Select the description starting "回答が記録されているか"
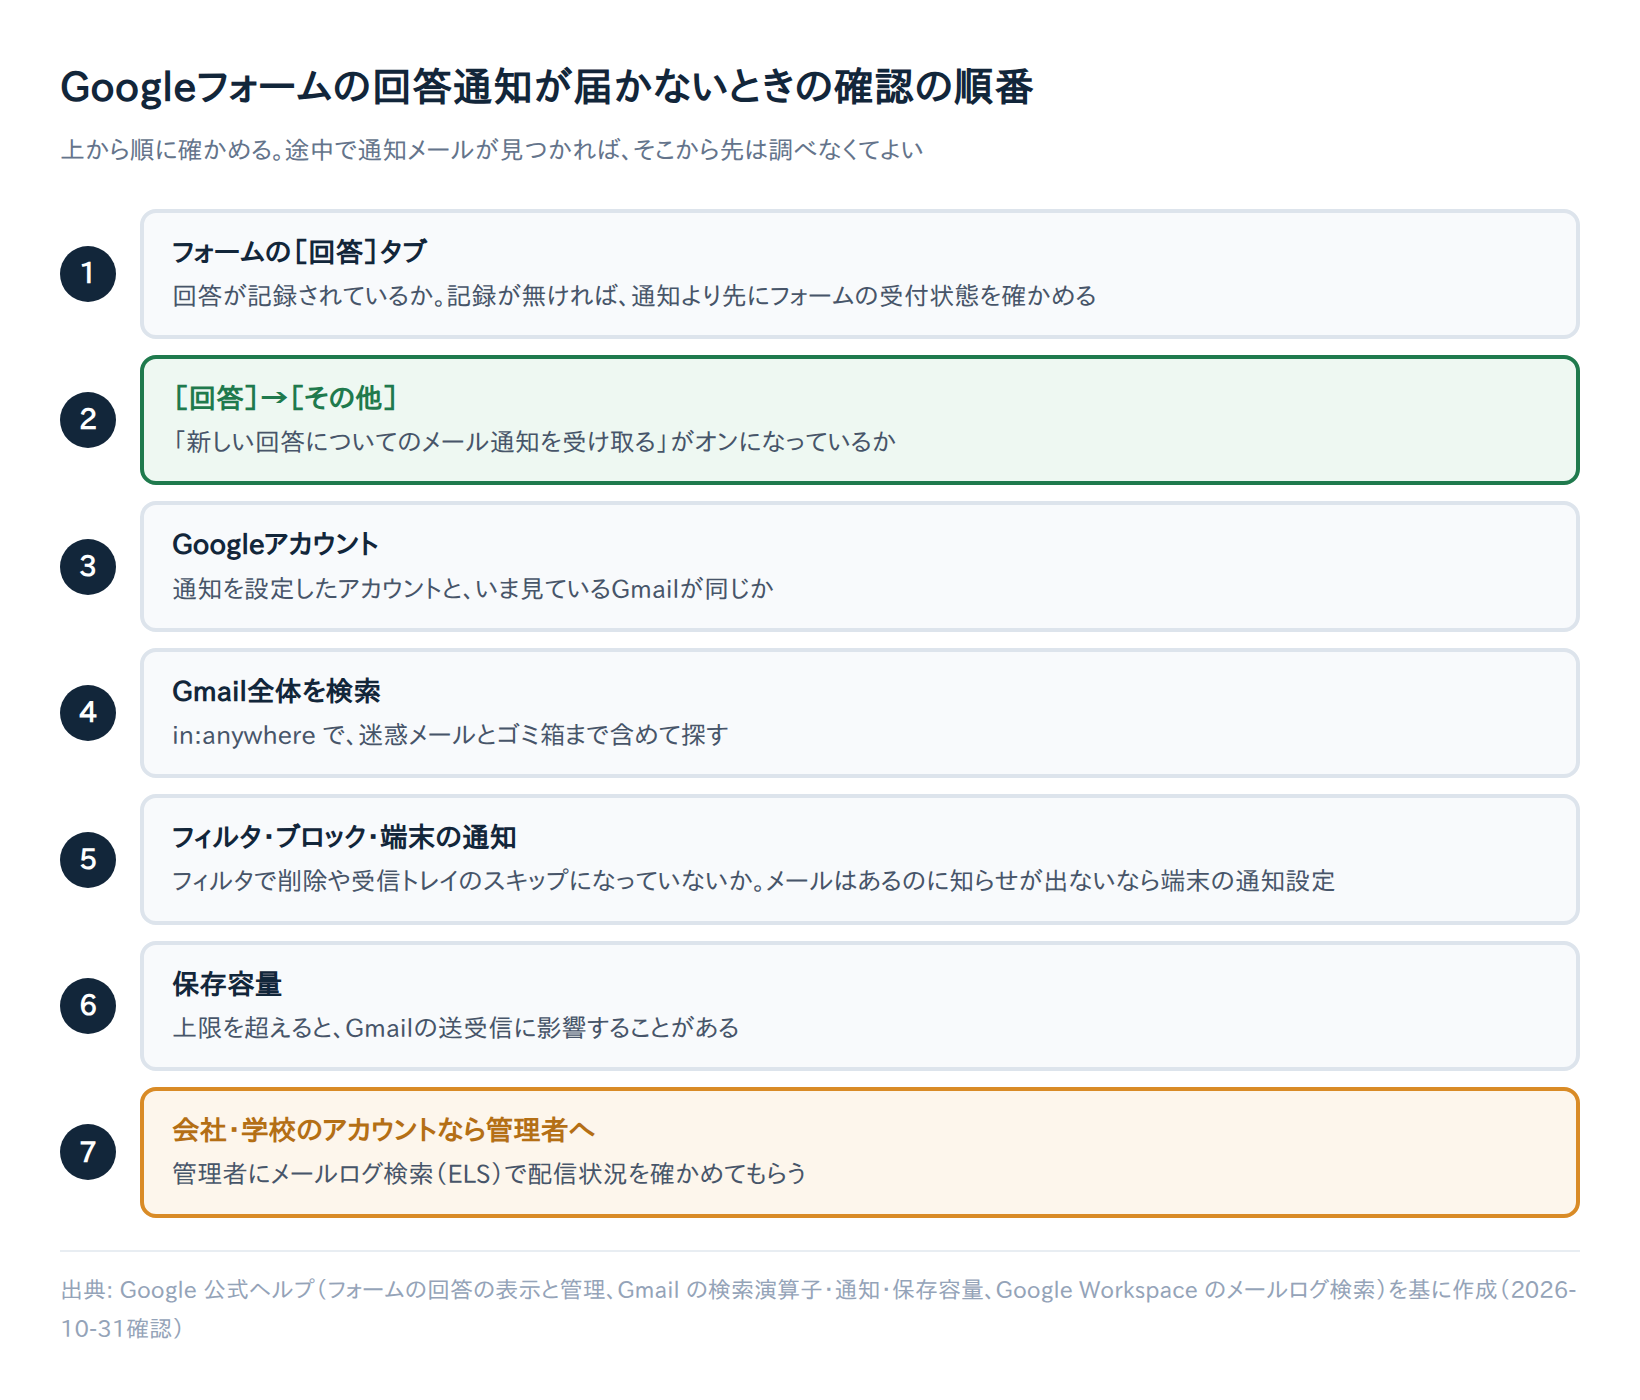Viewport: 1640px width, 1400px height. [634, 296]
